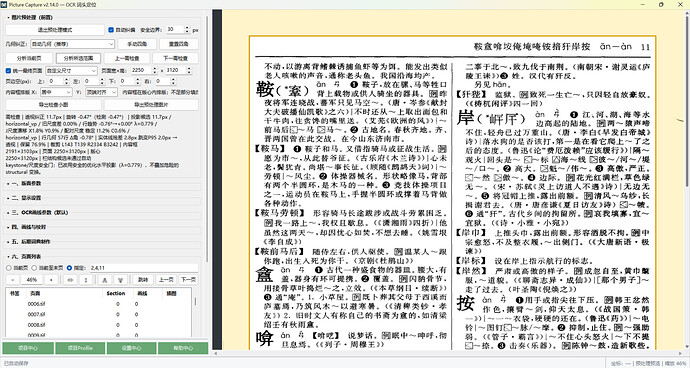Click the downward double-arrow icon in page toolbar
This screenshot has width=690, height=368.
click(x=121, y=280)
